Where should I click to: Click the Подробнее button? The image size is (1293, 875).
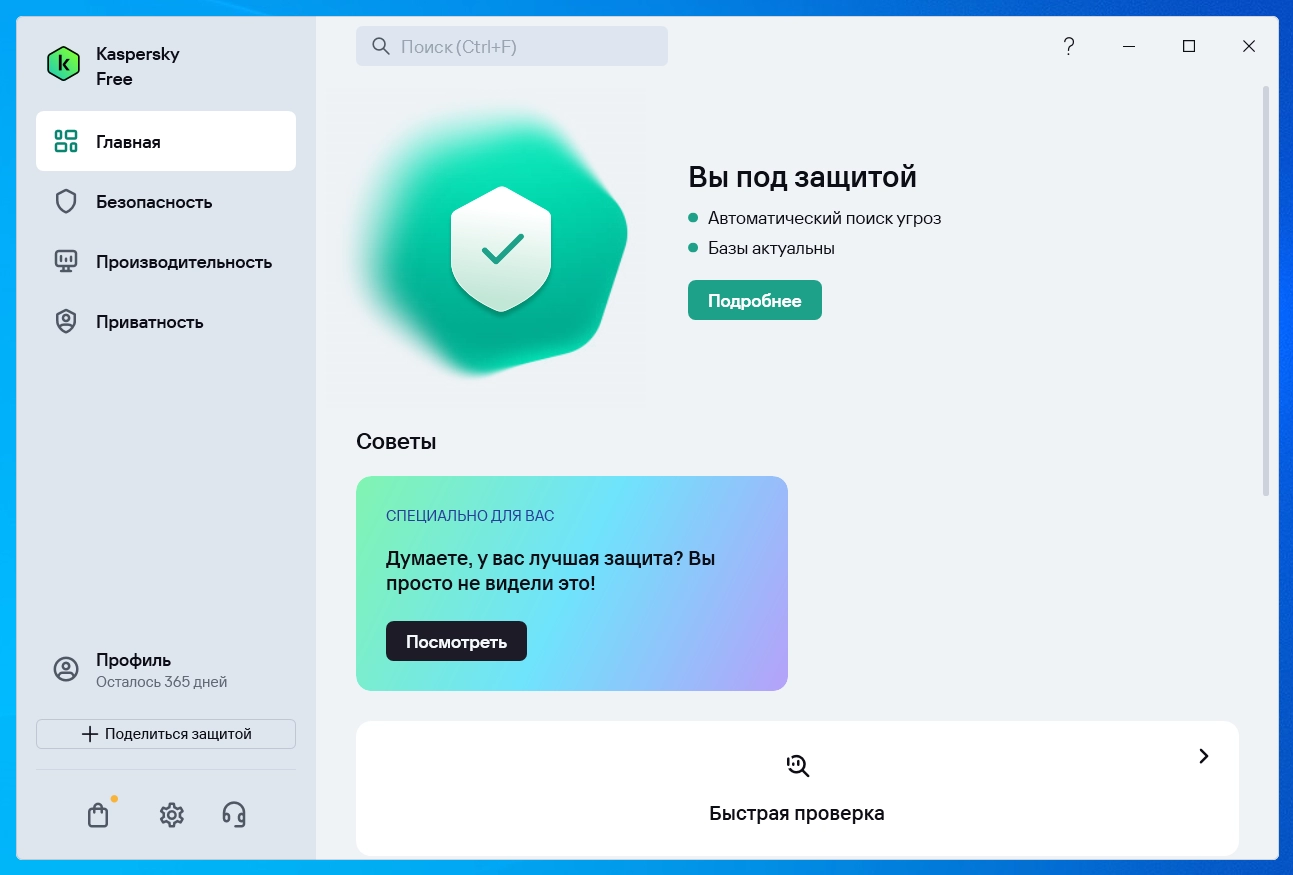755,300
